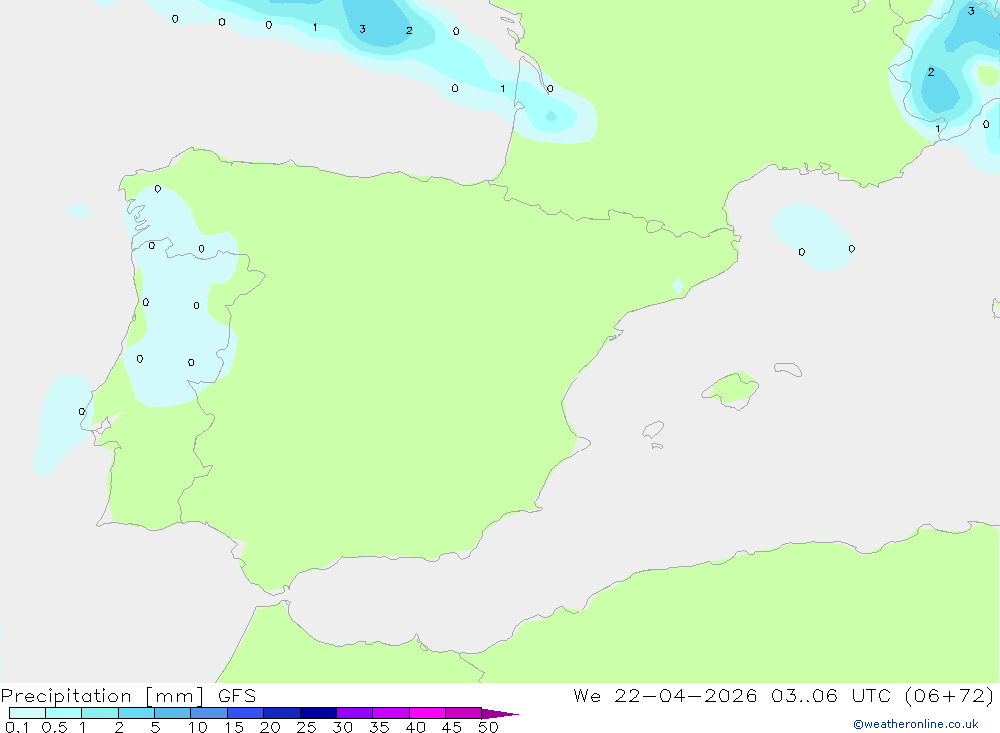Click the "35" legend scale label
1000x733 pixels.
(379, 727)
